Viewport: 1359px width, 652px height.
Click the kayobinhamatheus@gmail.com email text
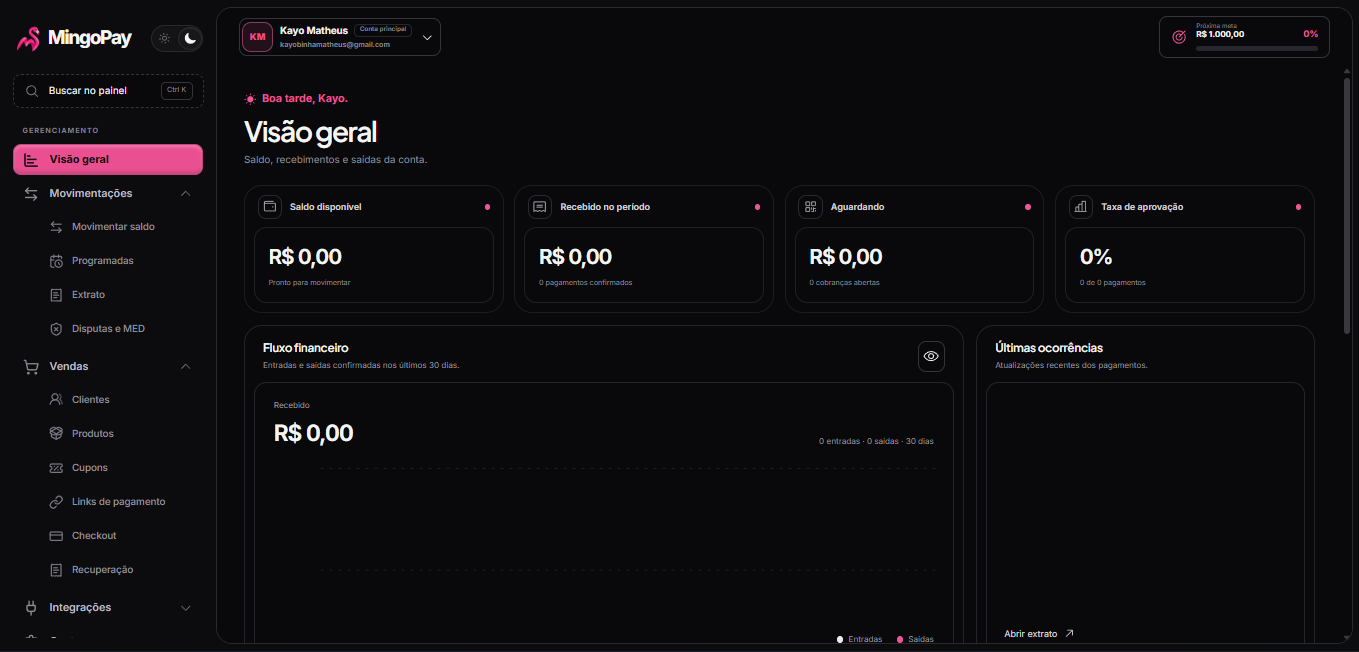point(335,45)
